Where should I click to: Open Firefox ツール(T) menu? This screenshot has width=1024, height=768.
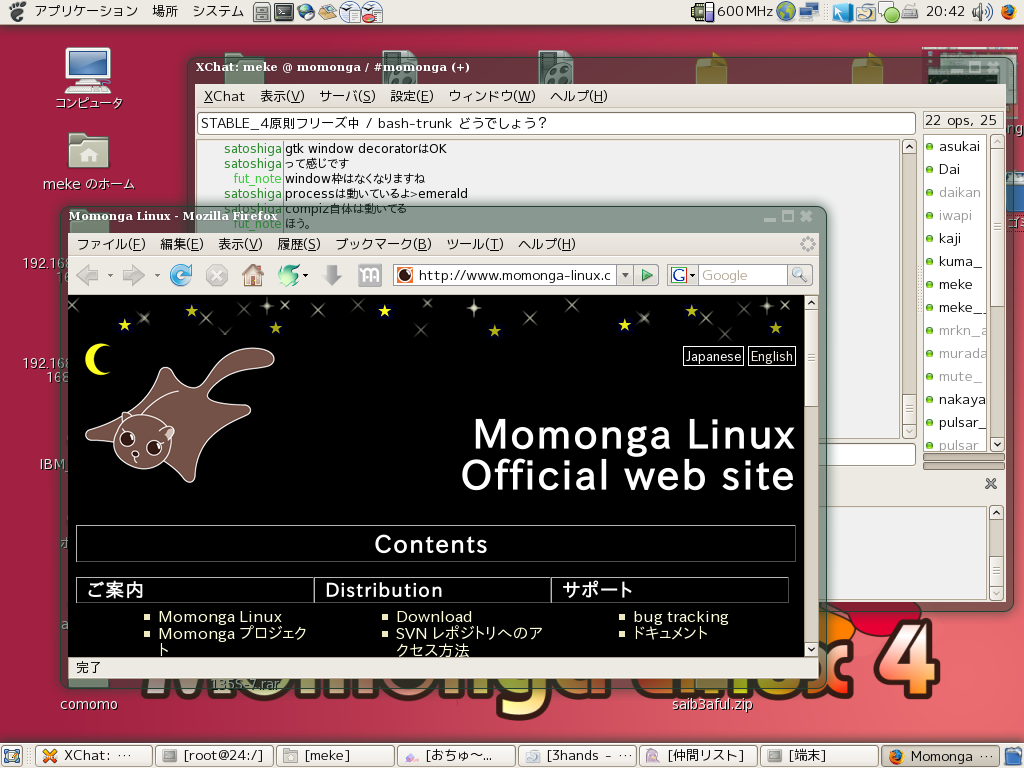tap(475, 244)
